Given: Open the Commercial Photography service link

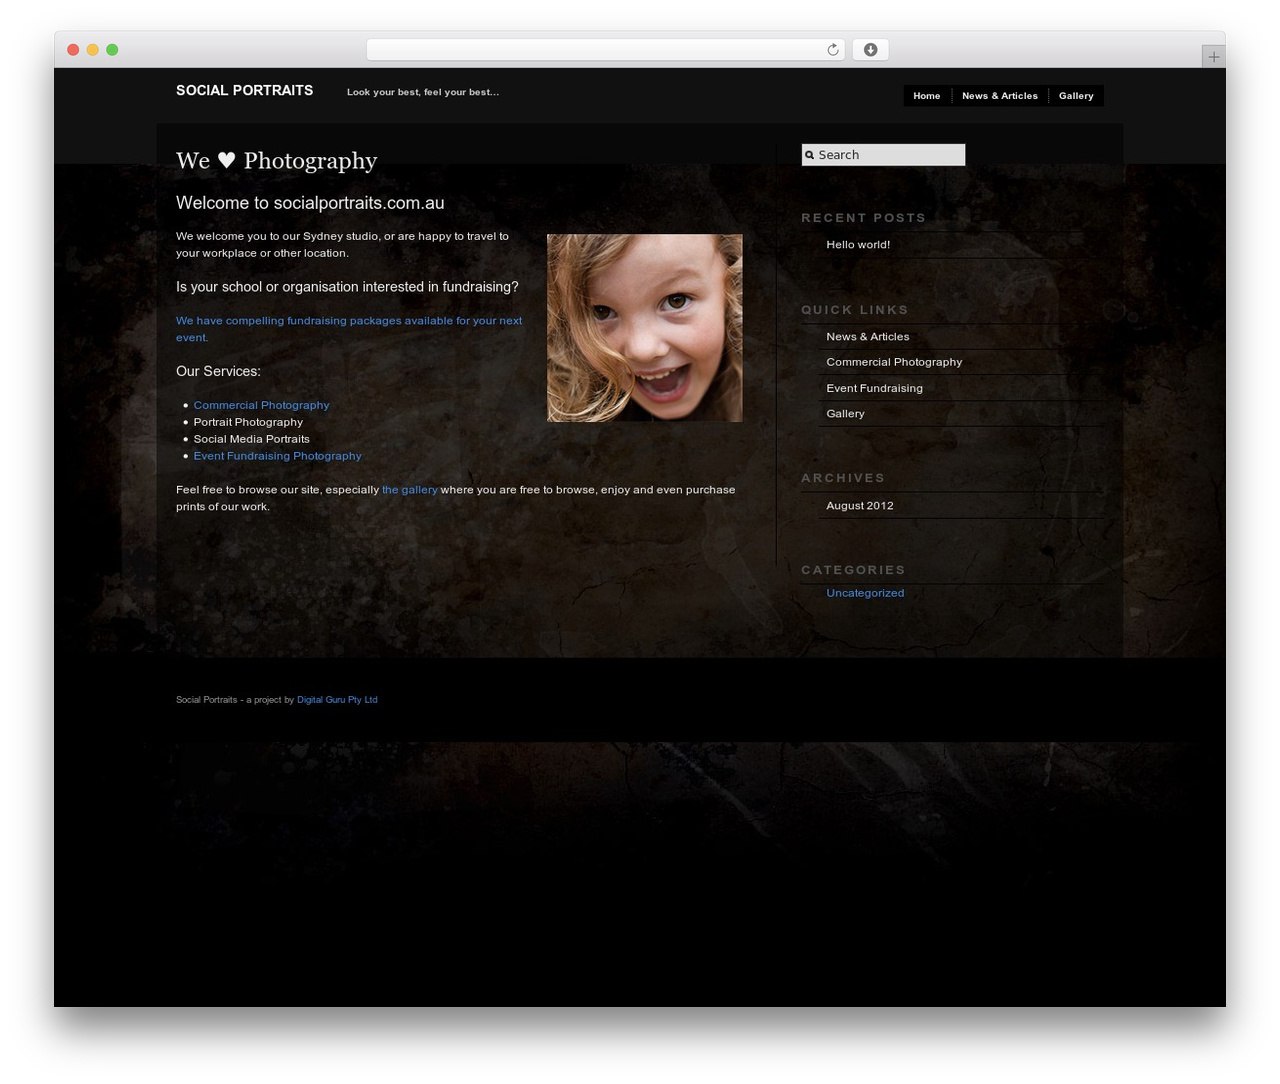Looking at the screenshot, I should tap(261, 405).
